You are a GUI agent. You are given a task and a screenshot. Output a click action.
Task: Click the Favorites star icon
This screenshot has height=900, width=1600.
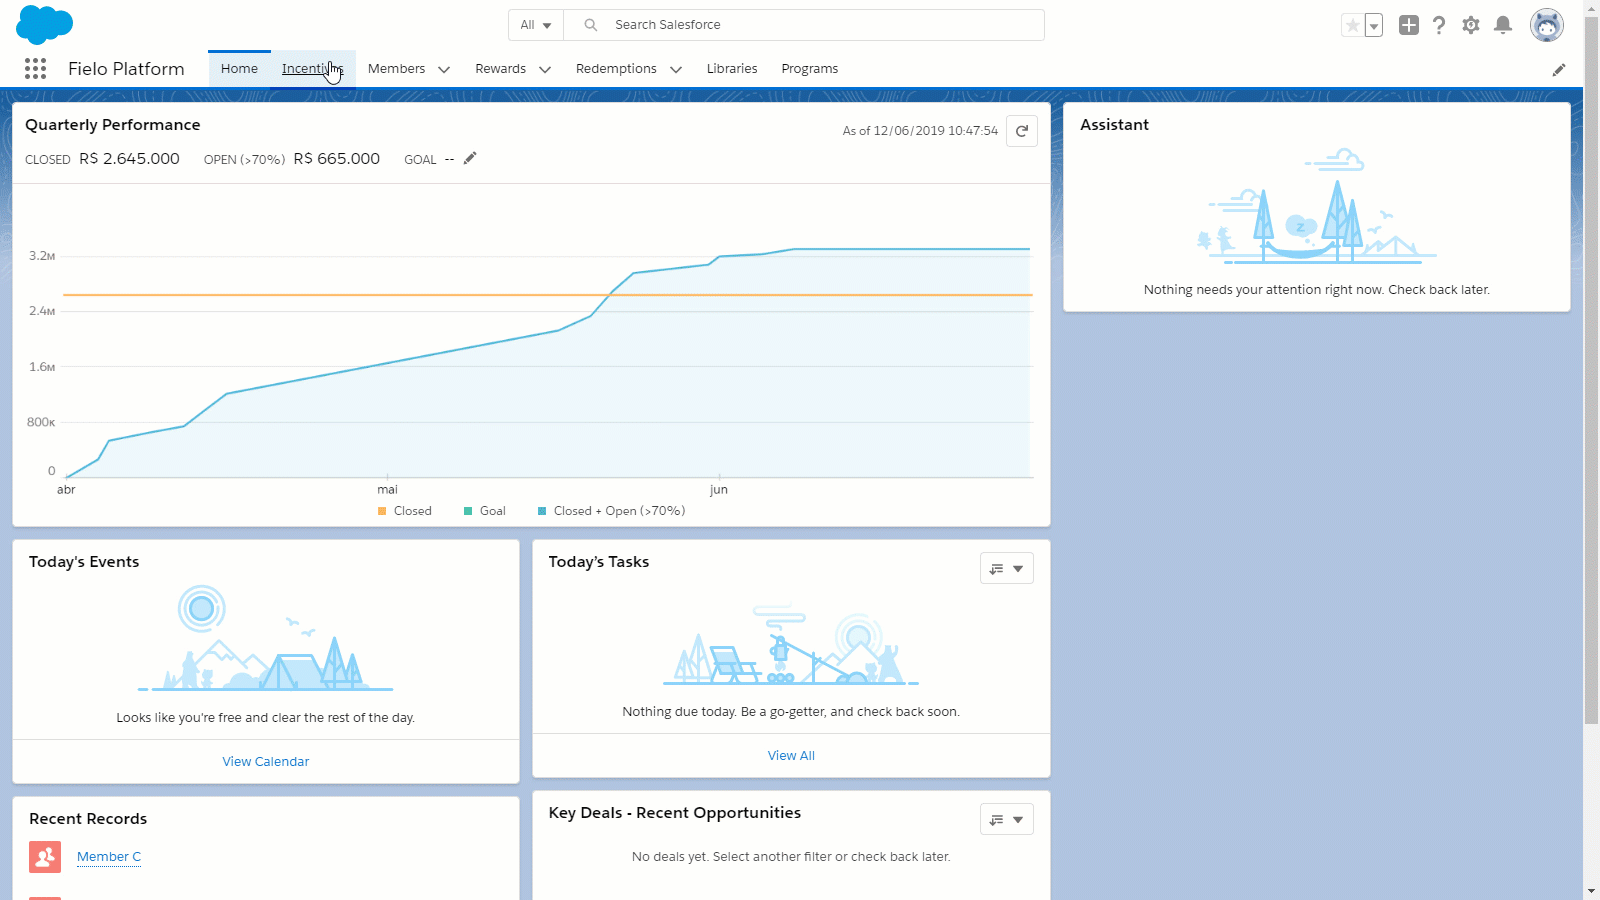click(1352, 25)
